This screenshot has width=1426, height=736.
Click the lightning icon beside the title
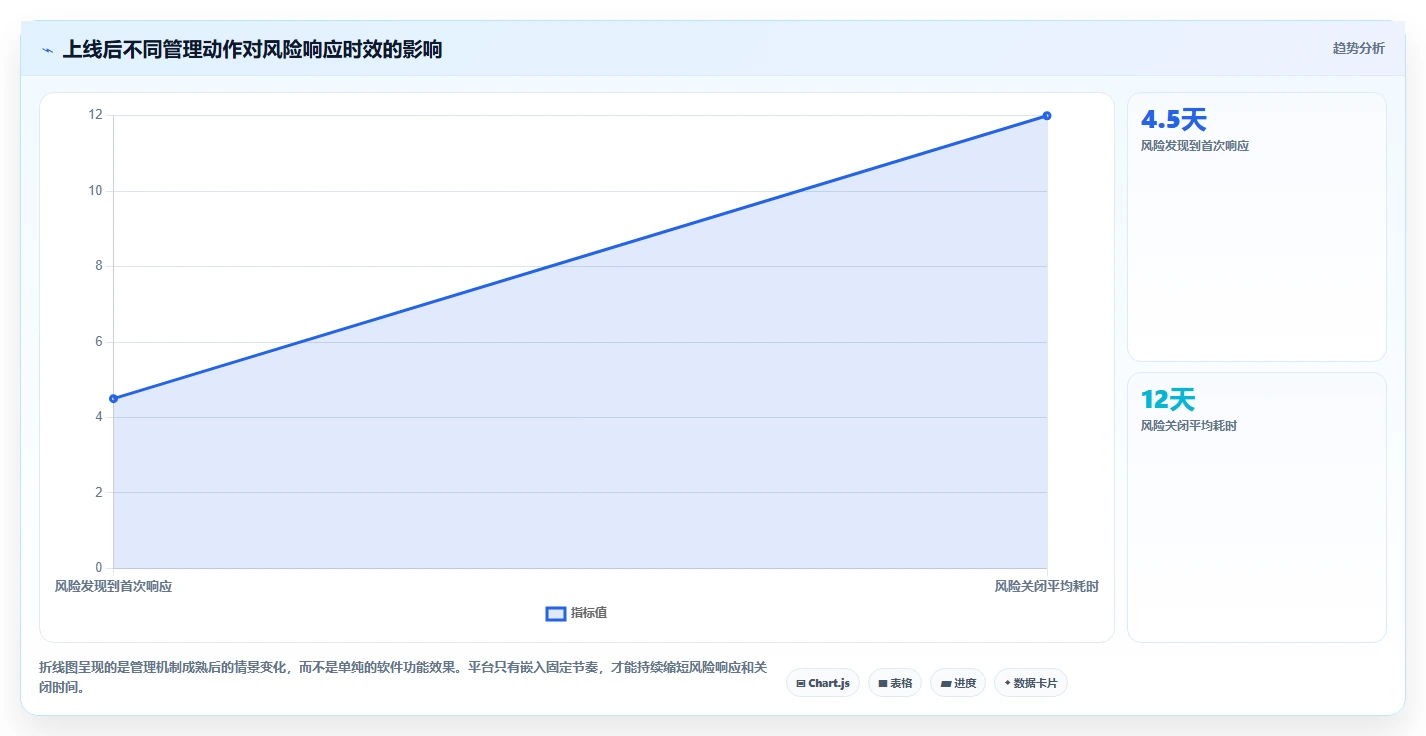click(x=47, y=50)
